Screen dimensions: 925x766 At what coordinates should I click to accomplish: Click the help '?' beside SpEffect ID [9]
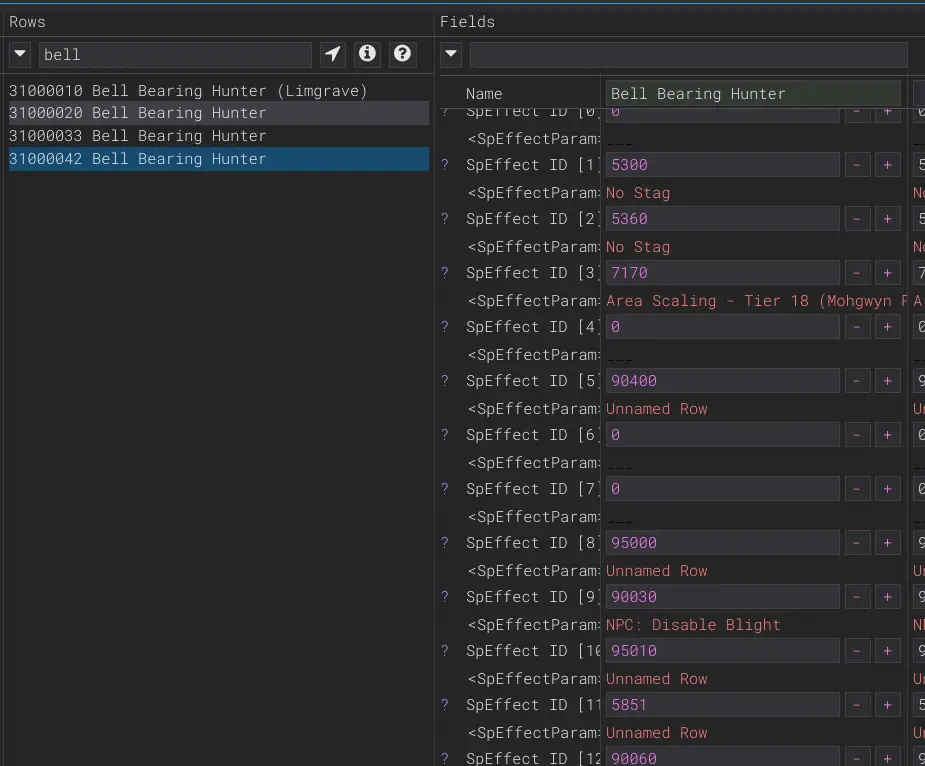(x=445, y=597)
